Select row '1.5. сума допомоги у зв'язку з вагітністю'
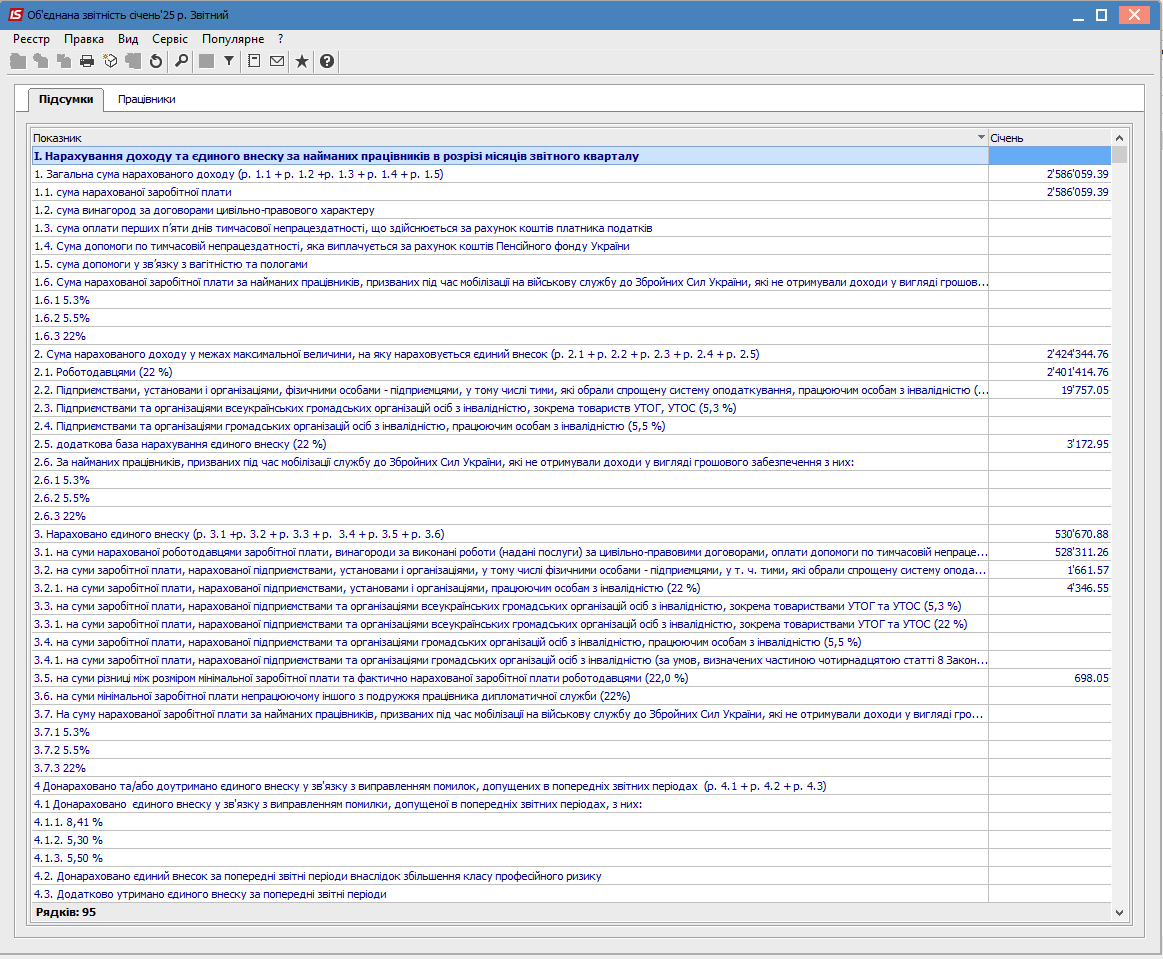Image resolution: width=1163 pixels, height=959 pixels. (x=571, y=264)
